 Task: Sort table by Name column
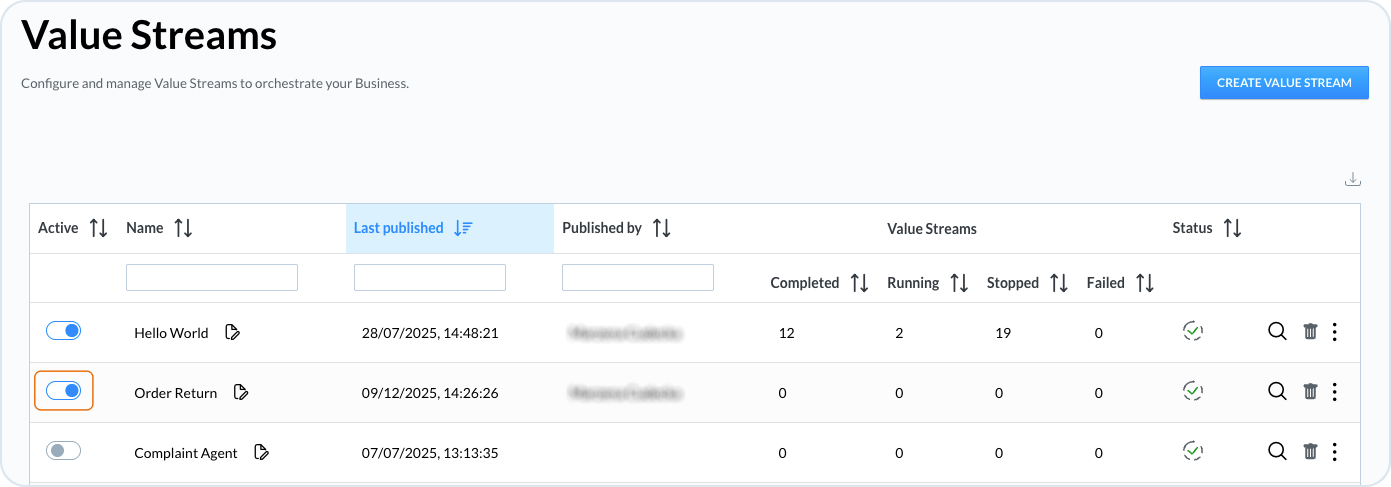coord(183,228)
